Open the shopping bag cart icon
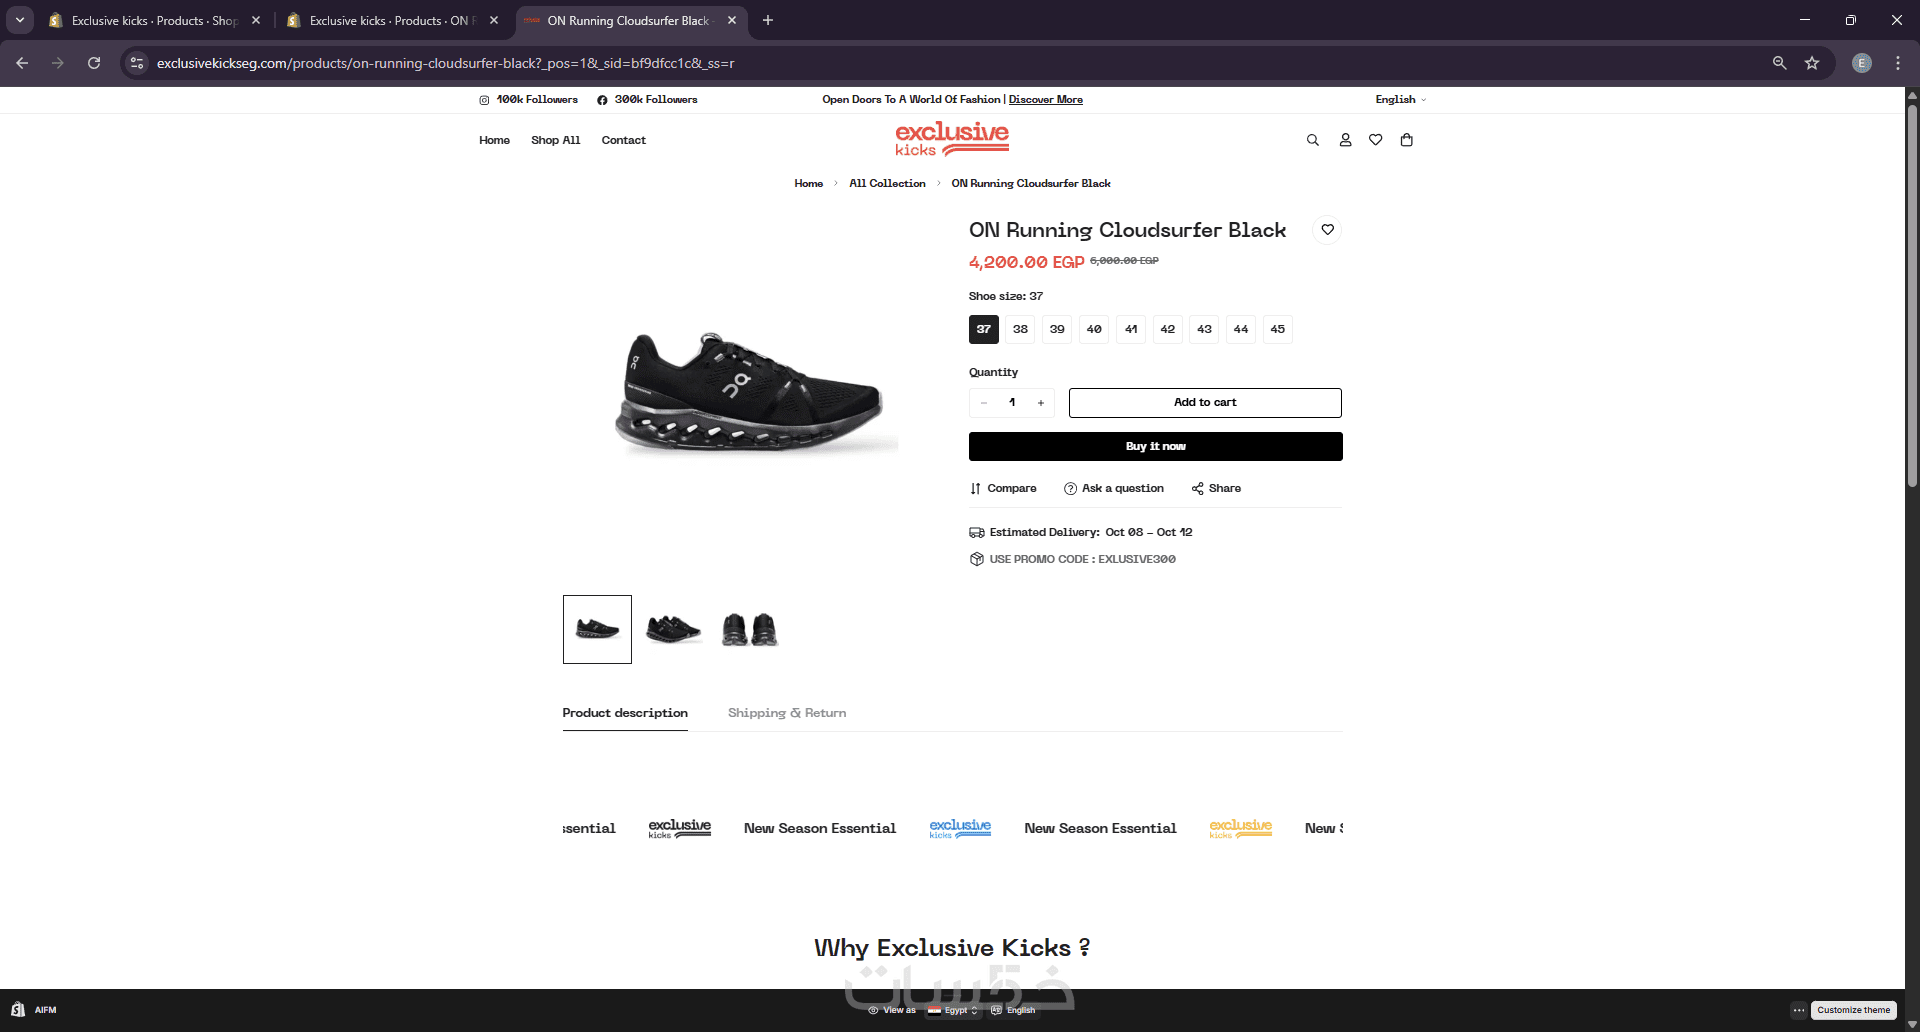Viewport: 1920px width, 1032px height. click(x=1407, y=140)
